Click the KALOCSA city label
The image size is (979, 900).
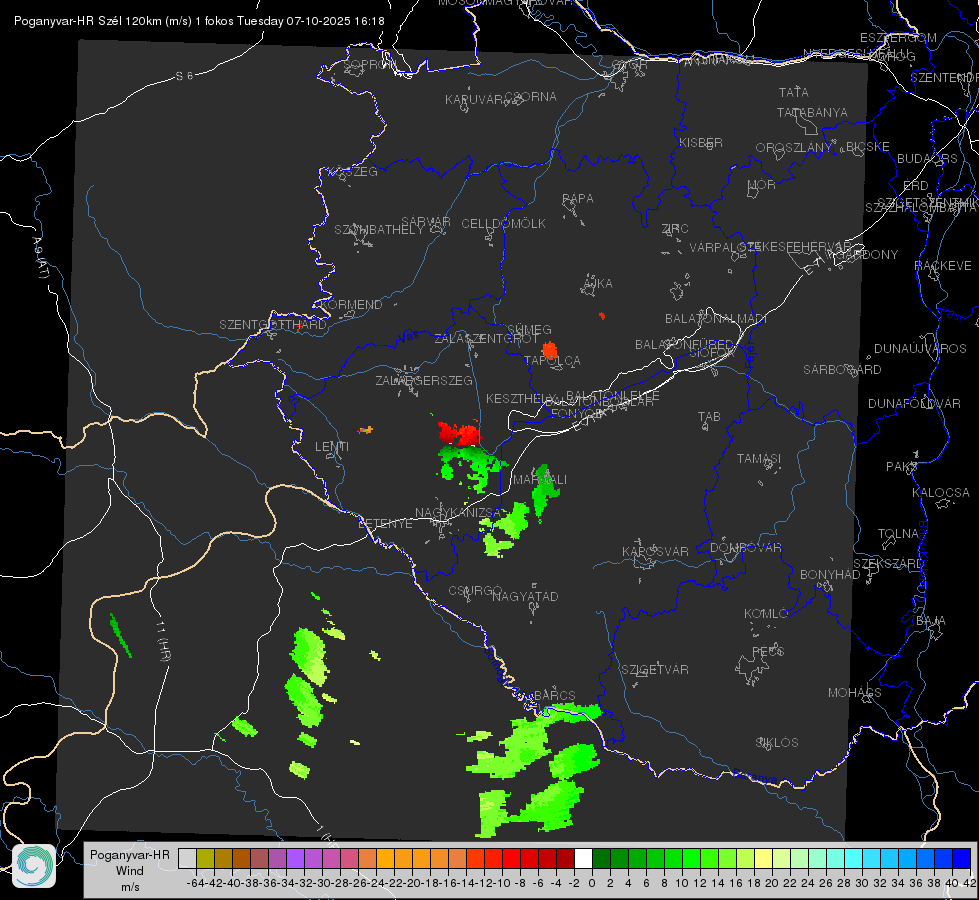point(941,493)
